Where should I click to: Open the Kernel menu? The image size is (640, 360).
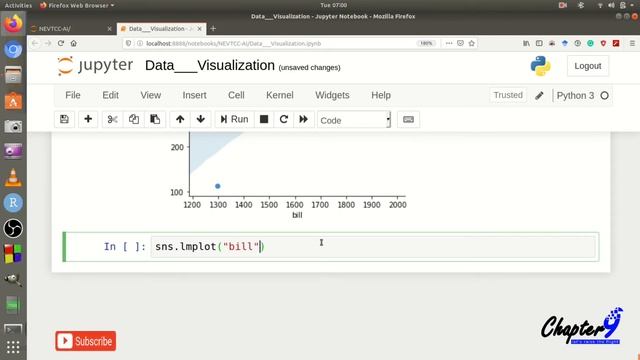click(280, 95)
